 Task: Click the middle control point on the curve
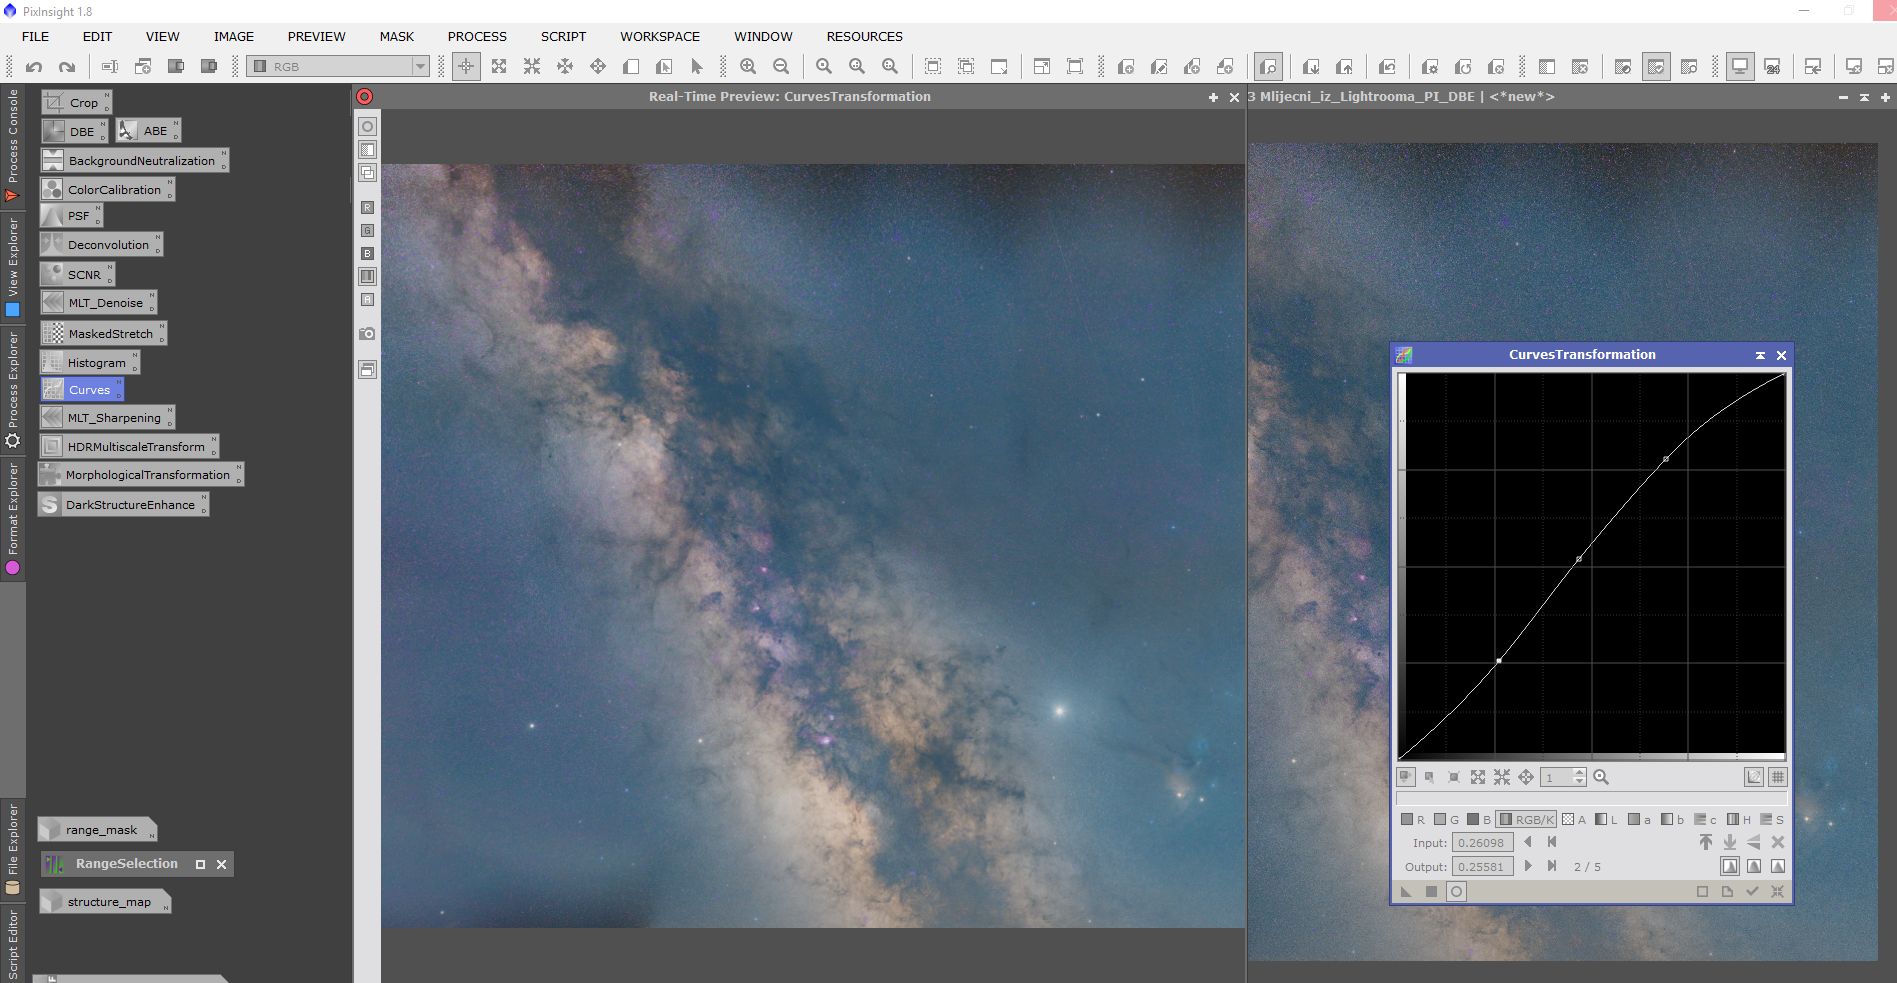[1579, 559]
